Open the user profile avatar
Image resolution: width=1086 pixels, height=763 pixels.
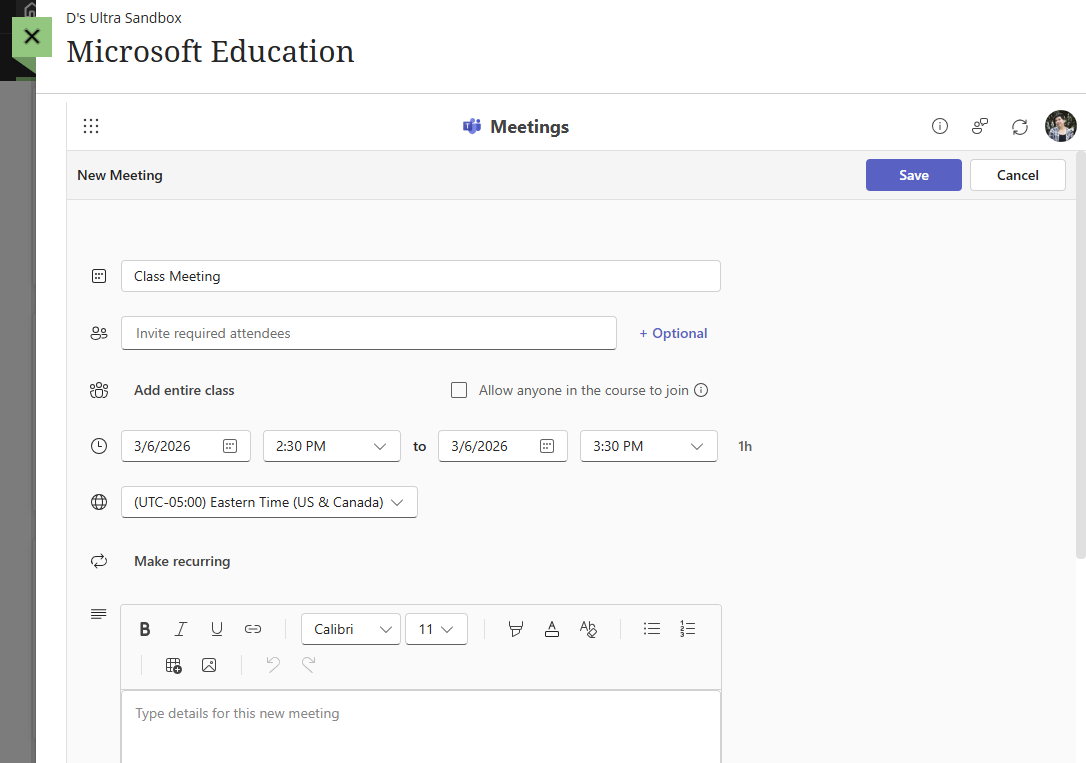point(1060,126)
